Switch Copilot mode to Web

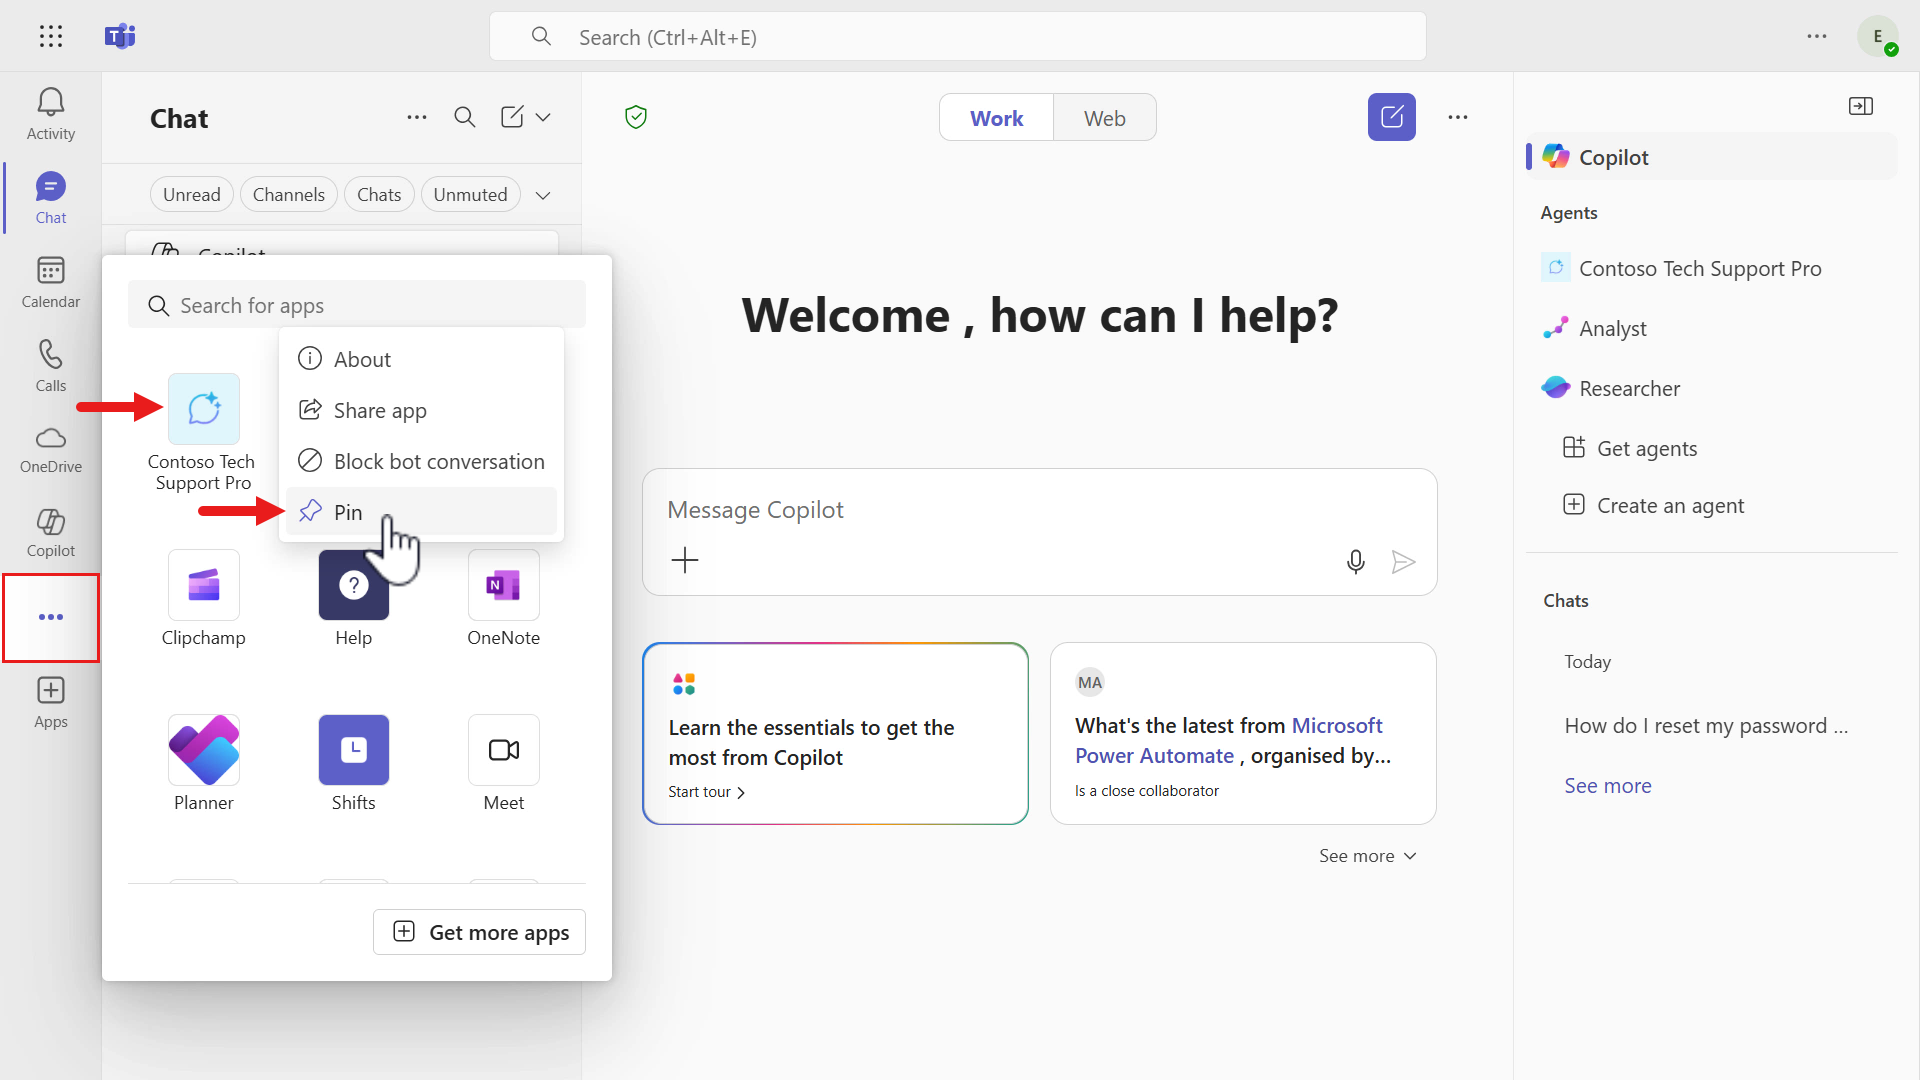tap(1104, 118)
